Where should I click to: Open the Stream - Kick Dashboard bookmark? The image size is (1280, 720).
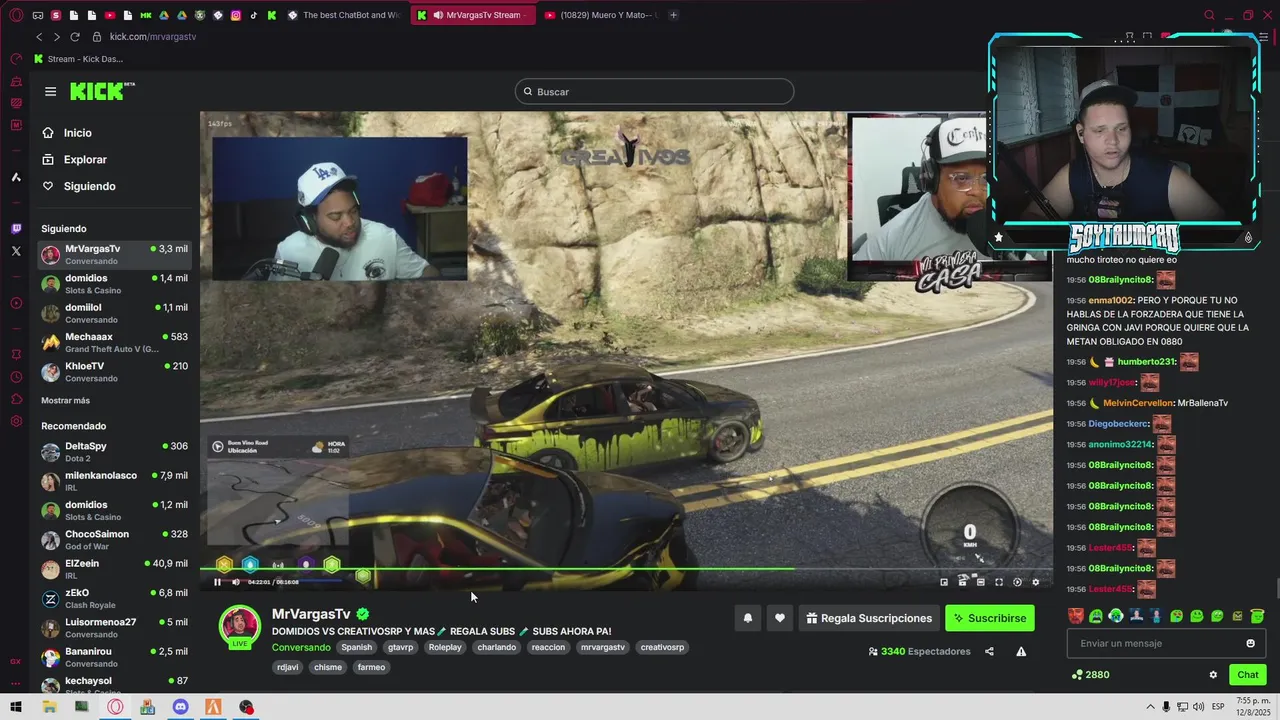pyautogui.click(x=78, y=59)
